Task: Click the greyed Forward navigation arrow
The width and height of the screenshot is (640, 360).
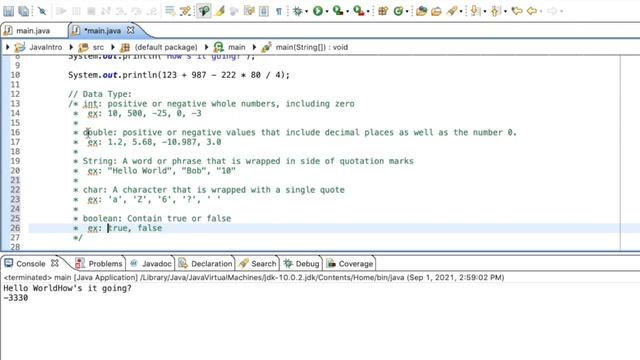Action: [552, 11]
